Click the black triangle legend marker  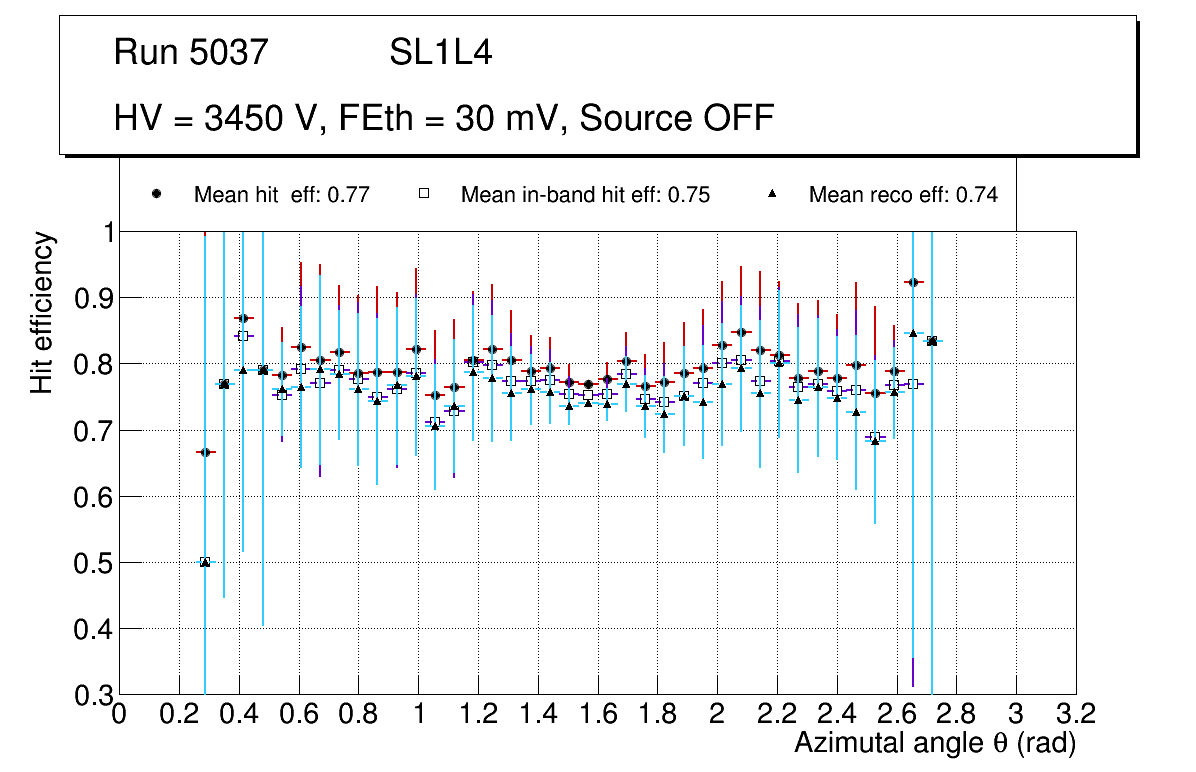coord(772,194)
